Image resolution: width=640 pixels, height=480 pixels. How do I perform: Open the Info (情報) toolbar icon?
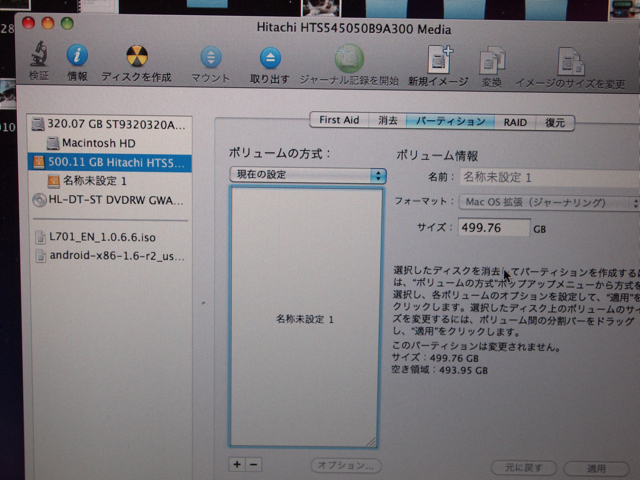point(77,58)
